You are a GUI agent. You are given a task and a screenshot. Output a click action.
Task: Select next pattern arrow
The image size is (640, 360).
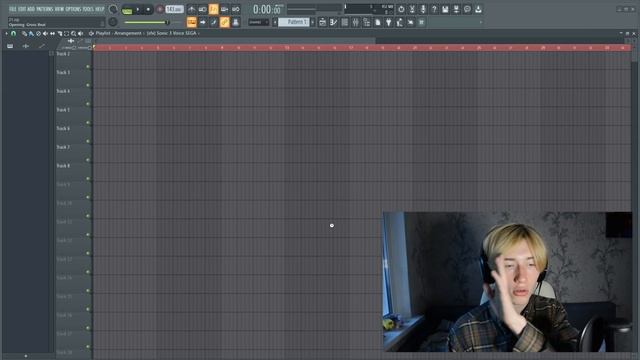click(x=313, y=22)
